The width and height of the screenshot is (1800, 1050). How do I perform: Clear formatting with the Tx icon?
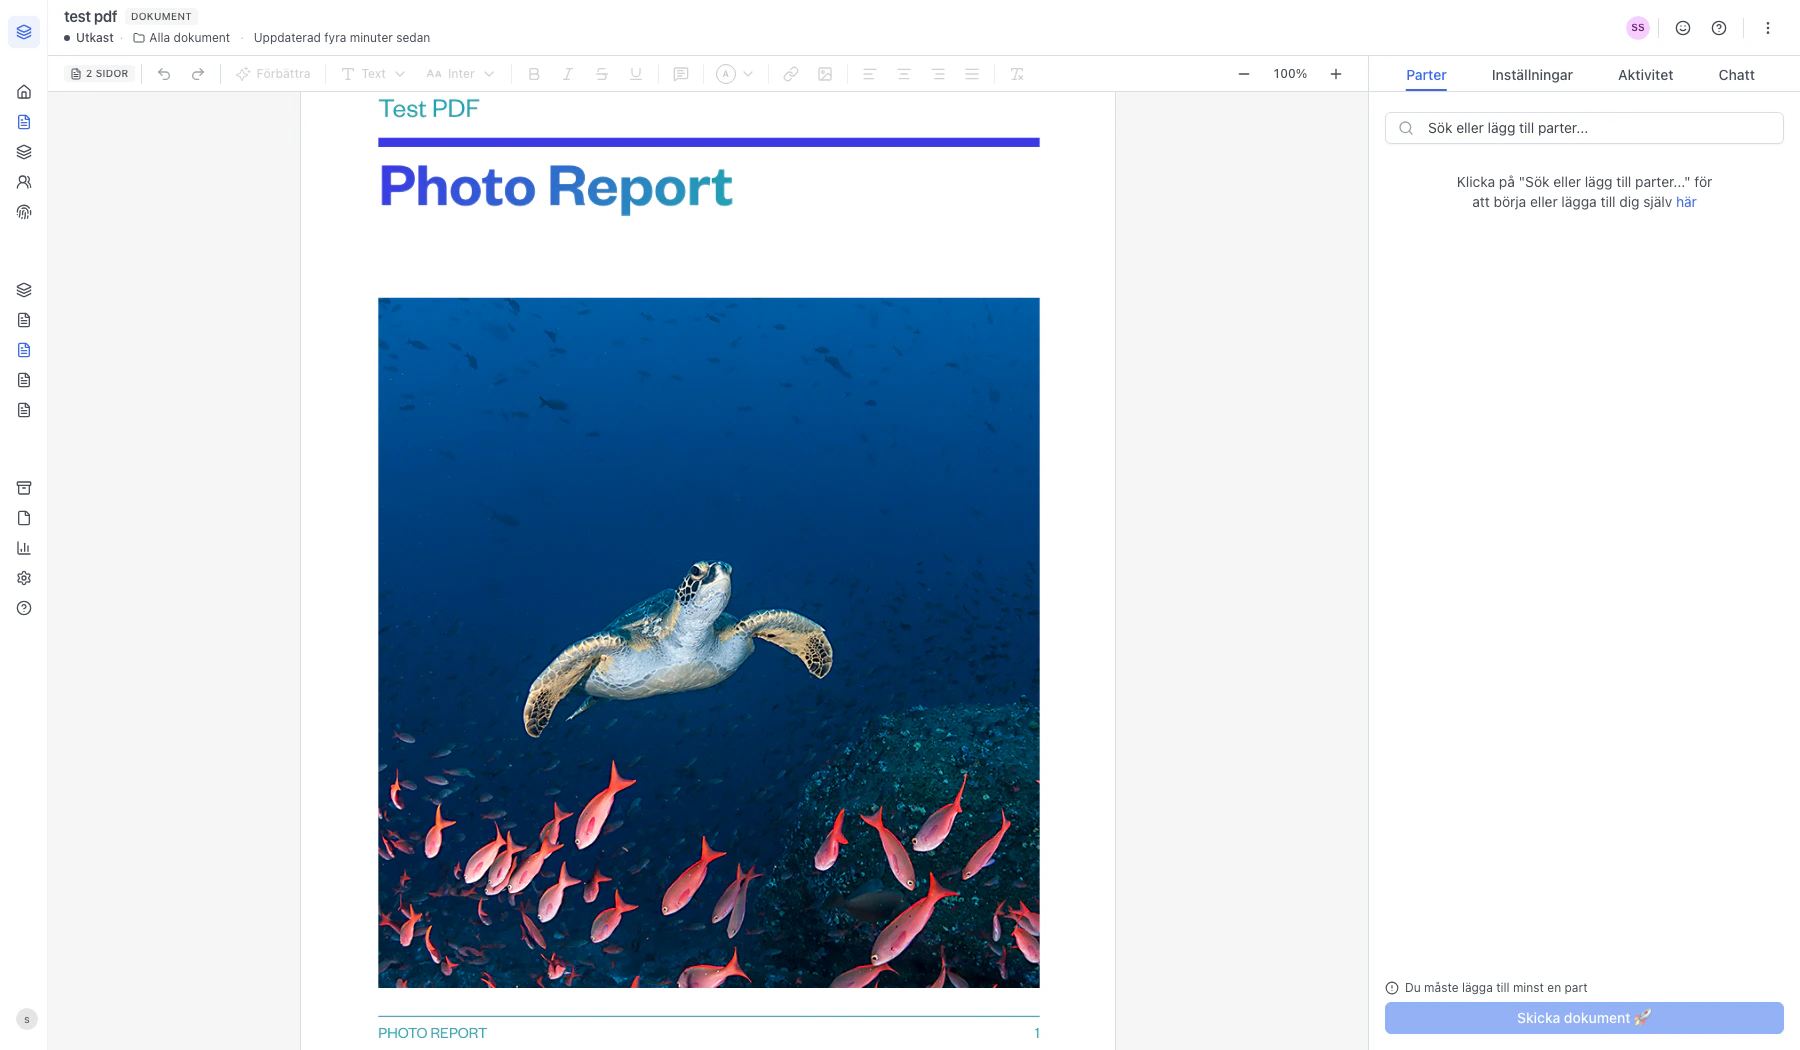tap(1017, 74)
